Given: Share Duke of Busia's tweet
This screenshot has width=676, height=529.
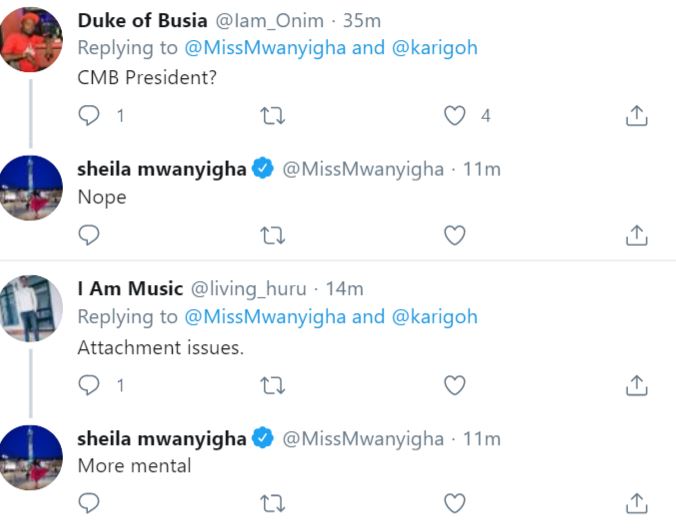Looking at the screenshot, I should [636, 116].
